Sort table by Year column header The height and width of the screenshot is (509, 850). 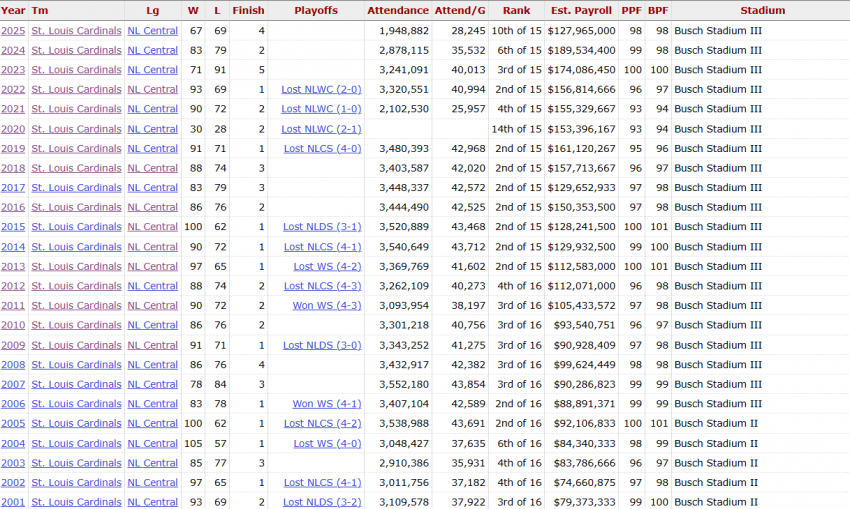[x=13, y=10]
